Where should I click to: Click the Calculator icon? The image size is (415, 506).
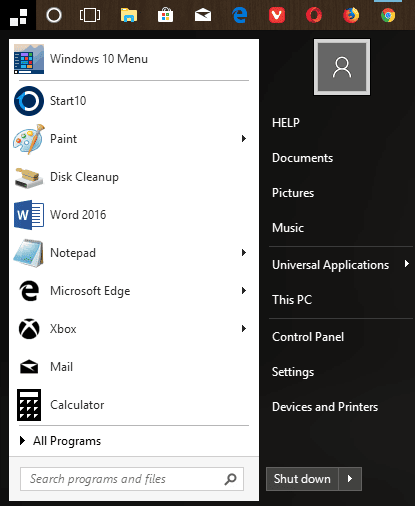click(x=29, y=405)
